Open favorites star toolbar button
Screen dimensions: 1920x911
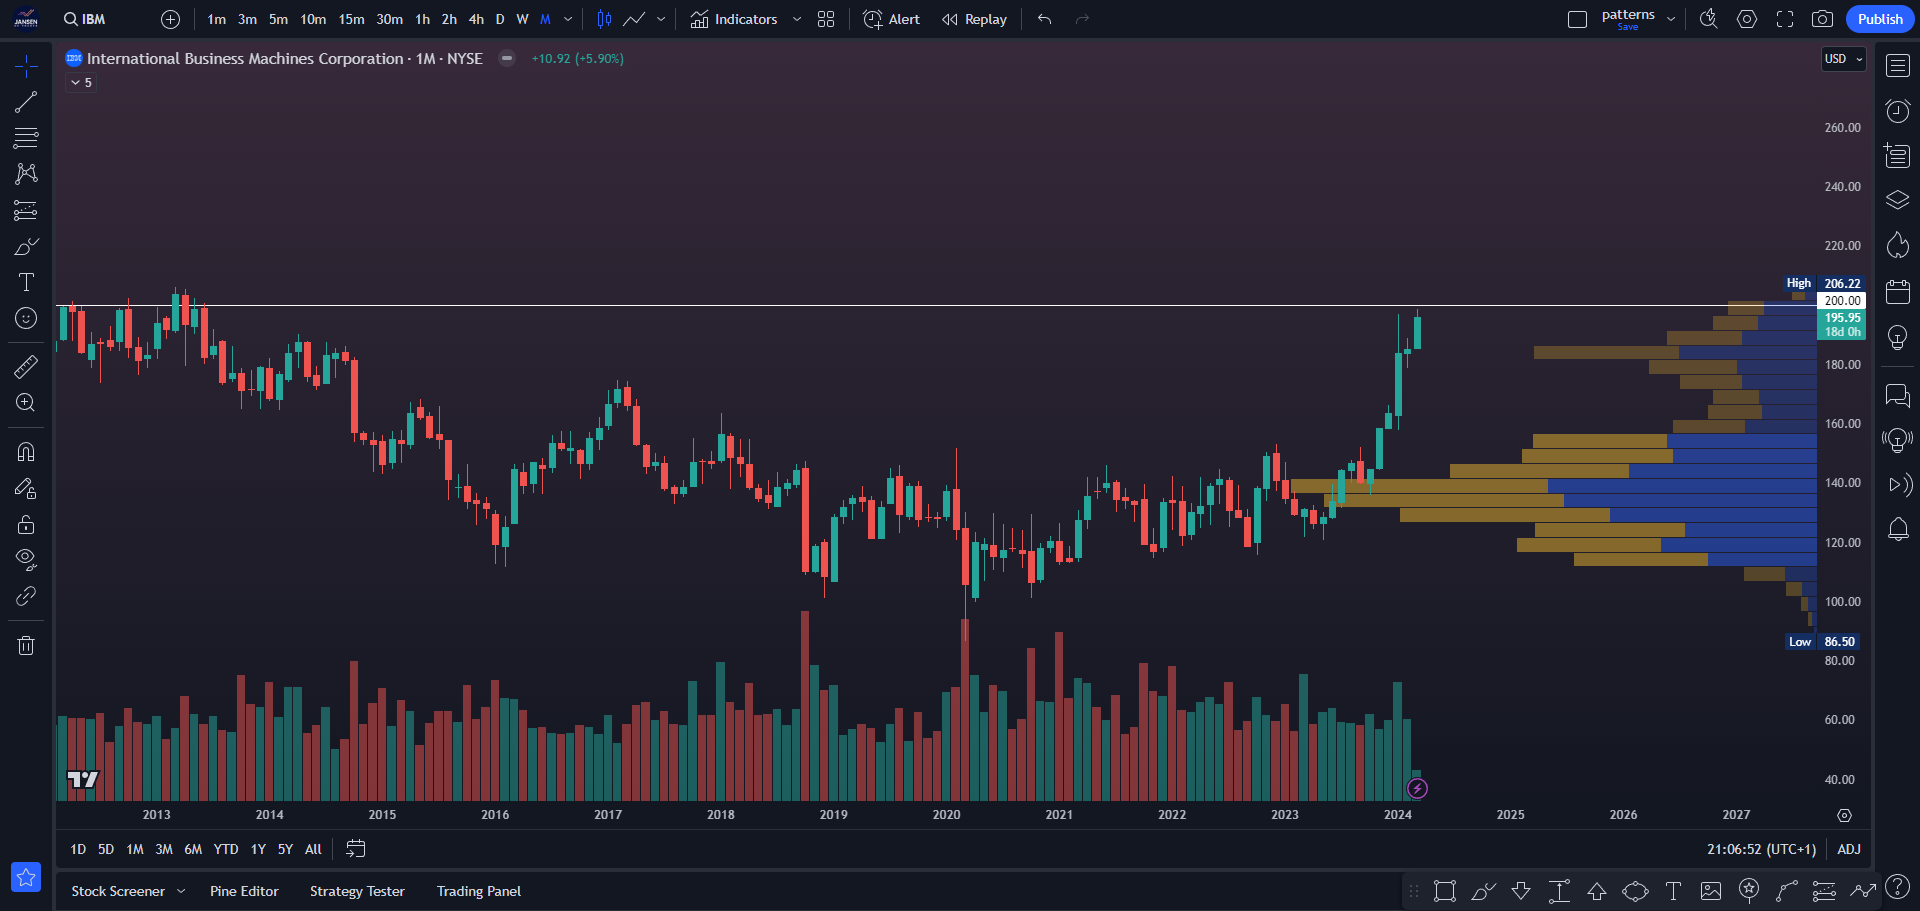click(26, 877)
